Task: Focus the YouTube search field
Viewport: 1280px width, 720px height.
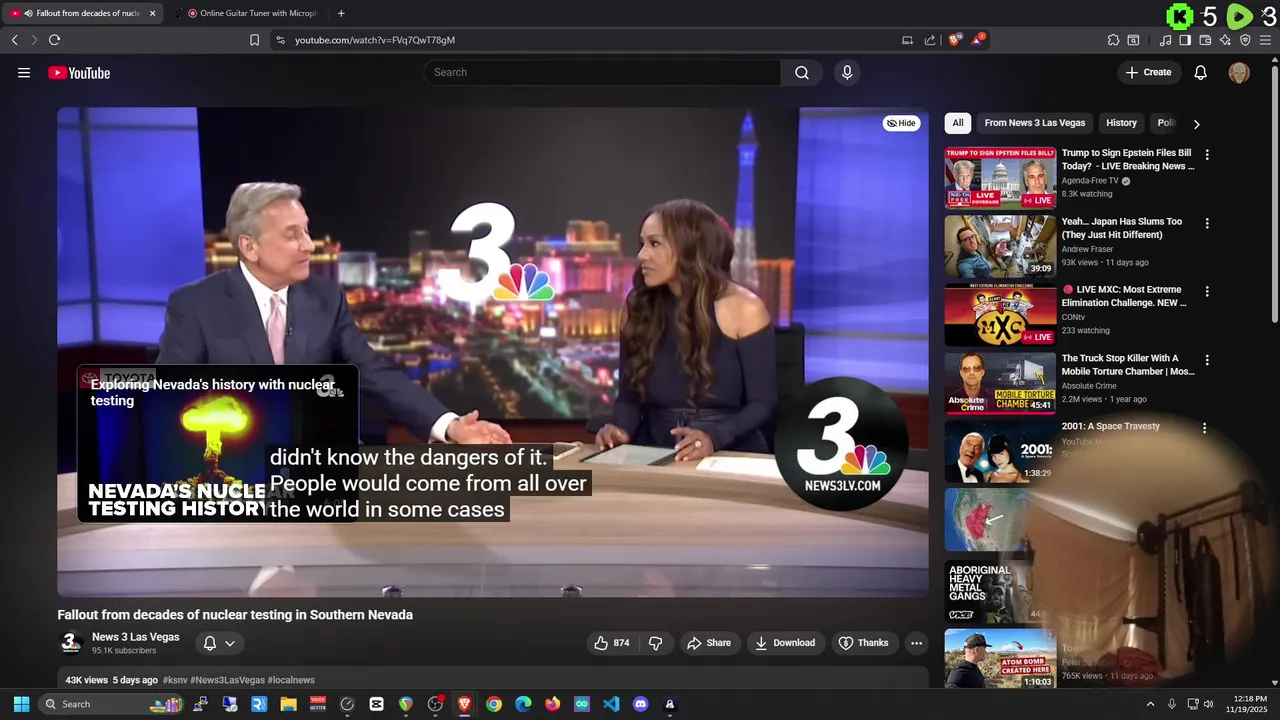Action: click(603, 72)
